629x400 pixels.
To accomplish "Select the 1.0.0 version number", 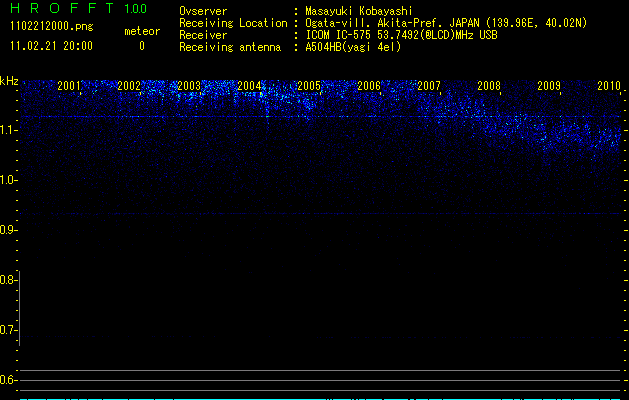I will point(135,9).
